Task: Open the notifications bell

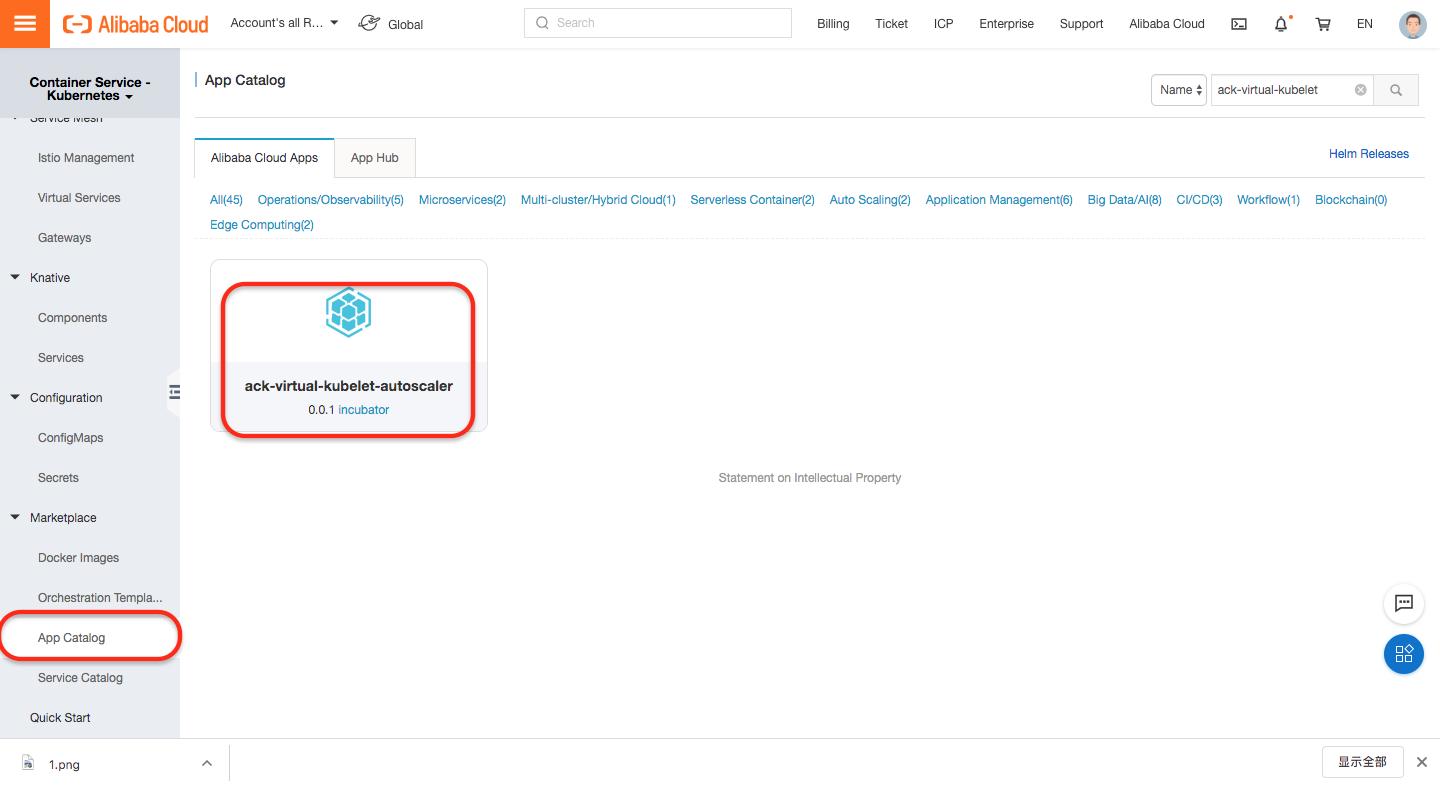Action: click(1281, 24)
